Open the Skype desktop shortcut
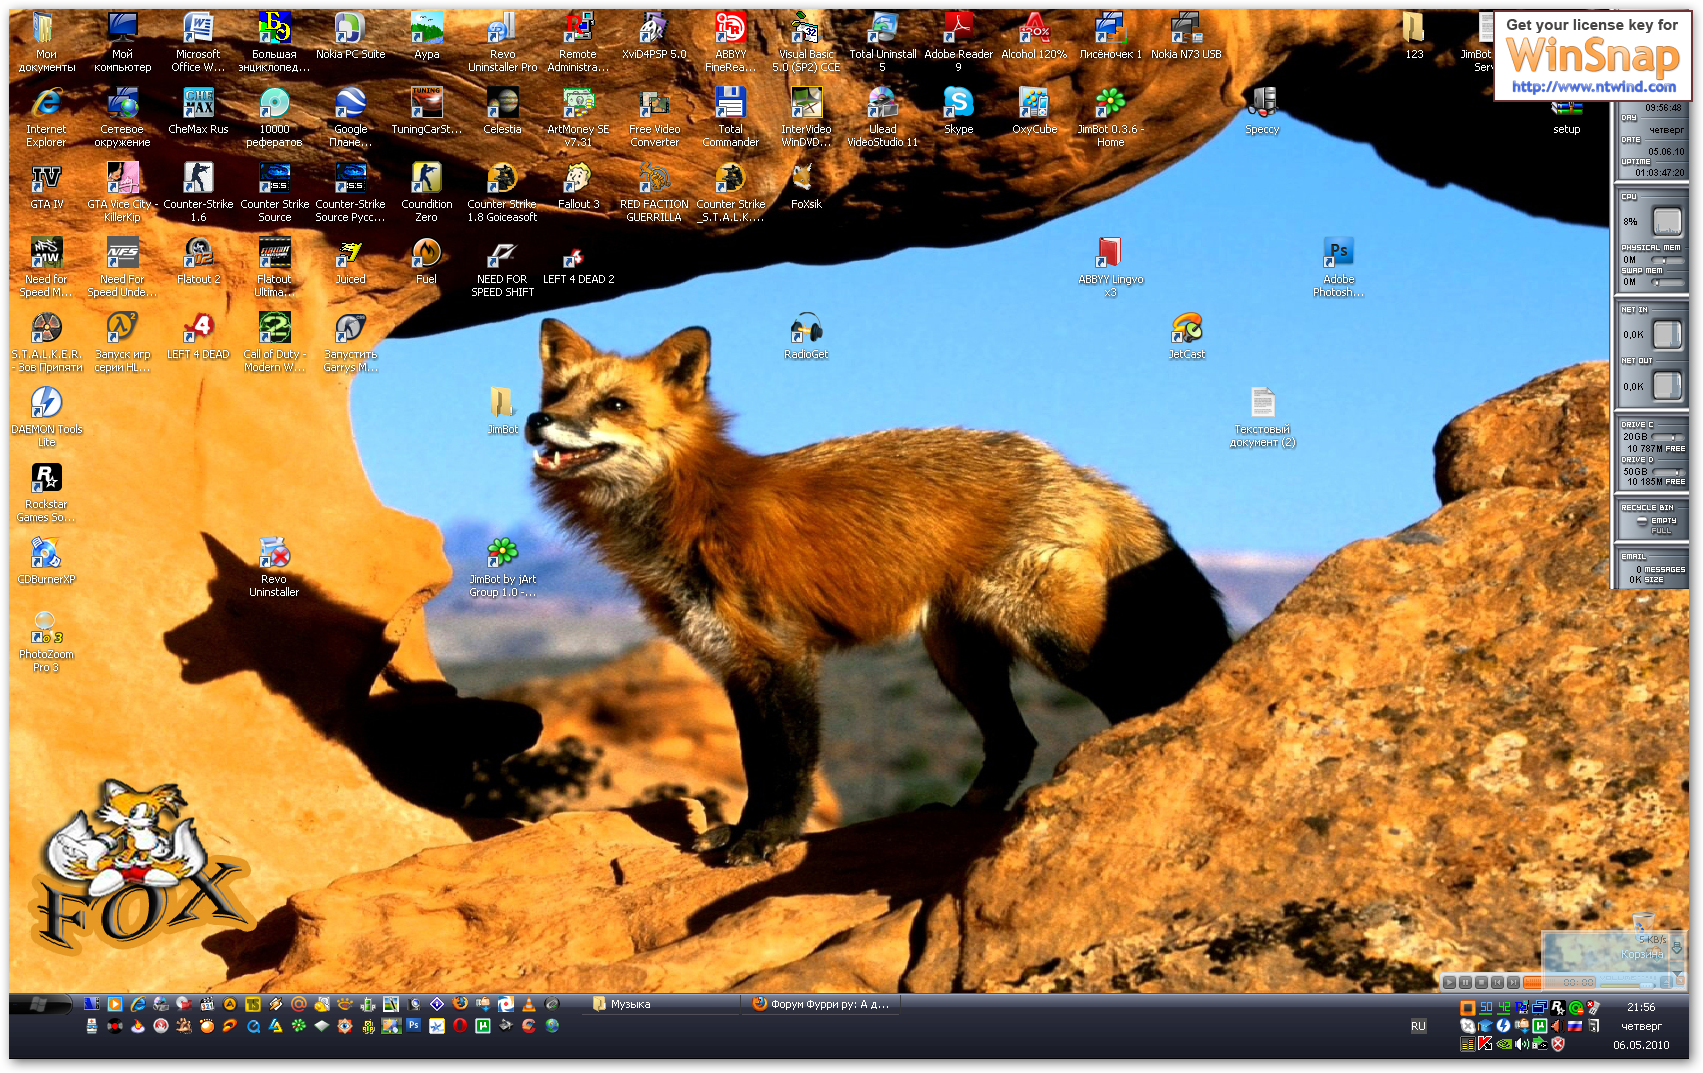This screenshot has height=1073, width=1703. click(958, 103)
